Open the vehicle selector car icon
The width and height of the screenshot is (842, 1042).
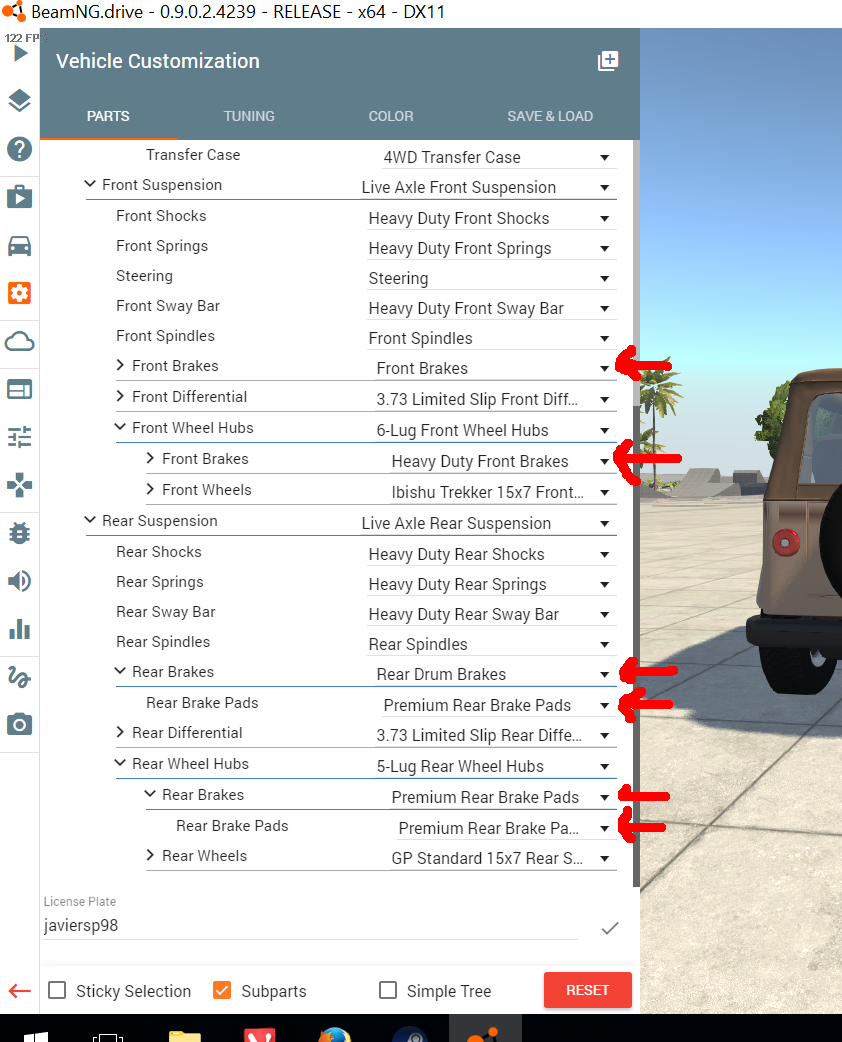click(19, 246)
